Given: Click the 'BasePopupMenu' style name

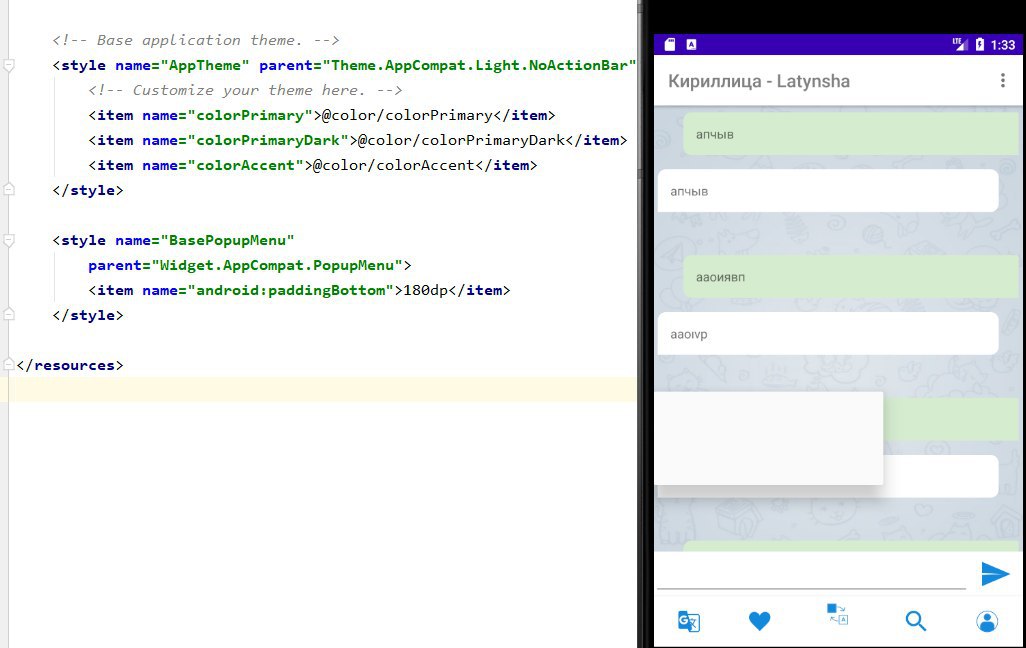Looking at the screenshot, I should point(227,240).
